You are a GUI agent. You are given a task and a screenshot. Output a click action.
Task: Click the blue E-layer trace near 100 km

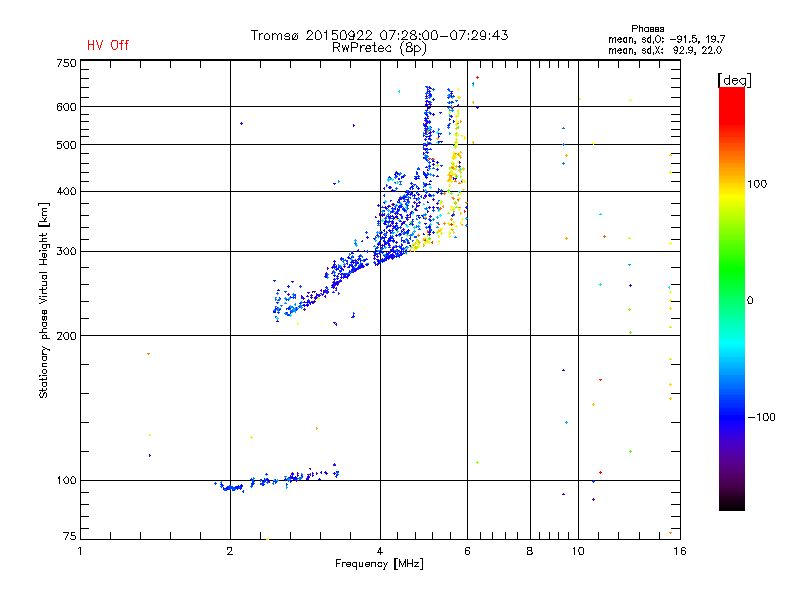click(x=277, y=480)
